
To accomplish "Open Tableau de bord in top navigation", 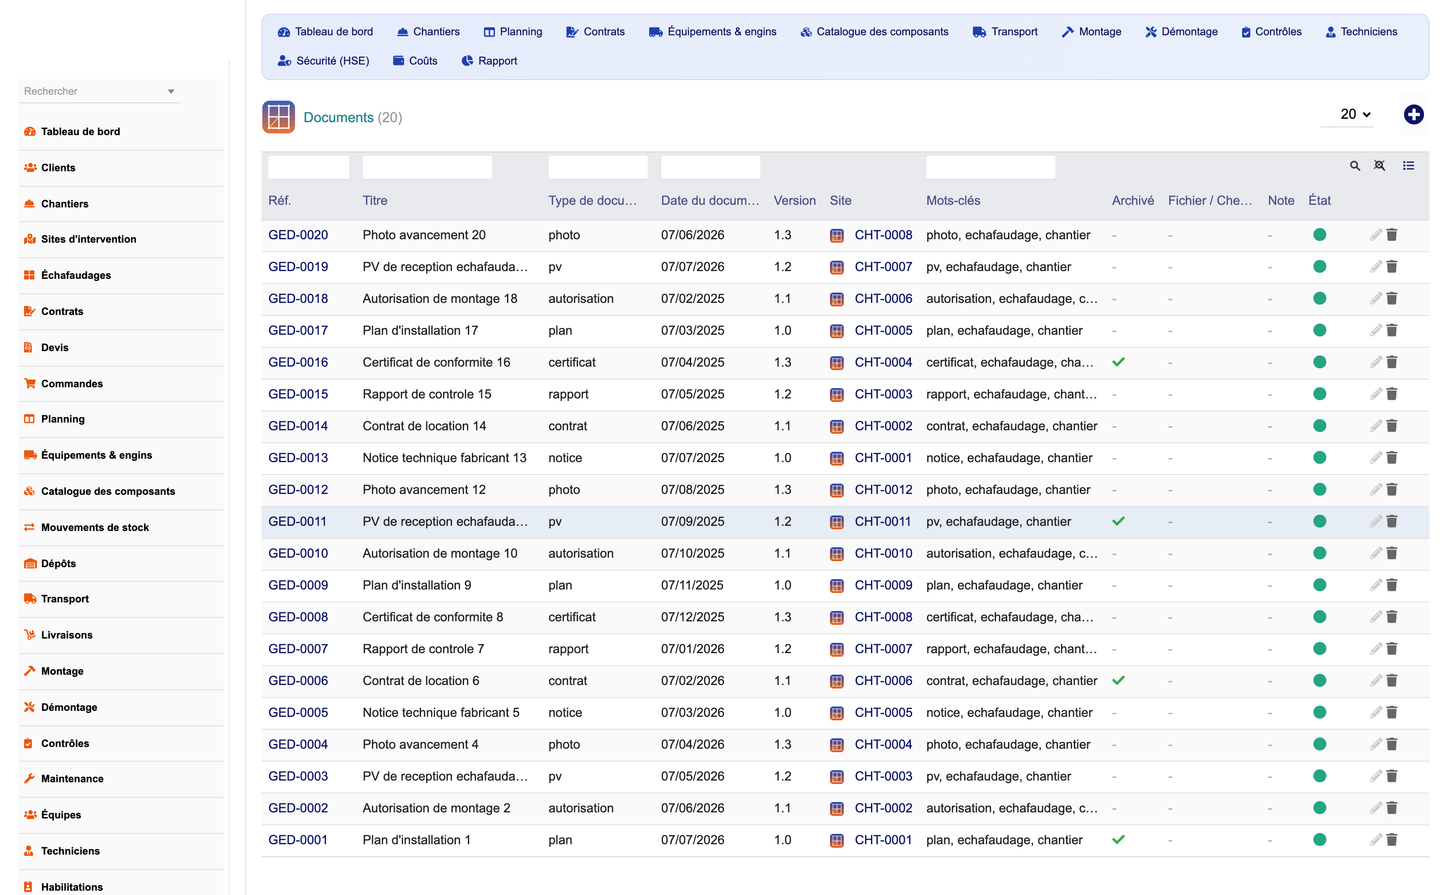I will (x=325, y=32).
